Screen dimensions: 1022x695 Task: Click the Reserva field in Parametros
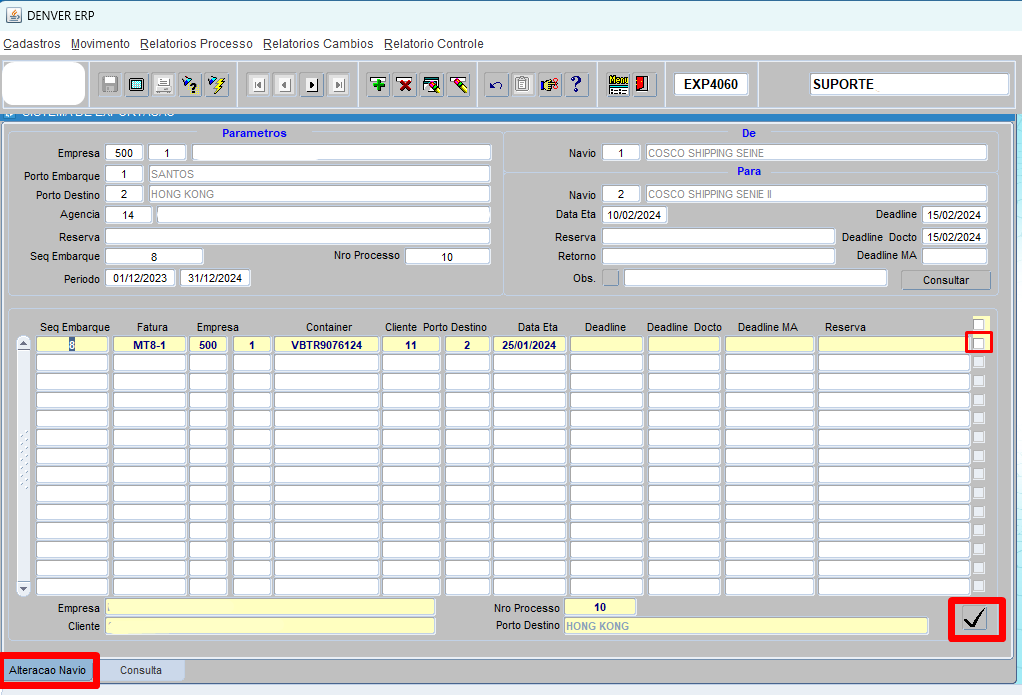coord(298,237)
